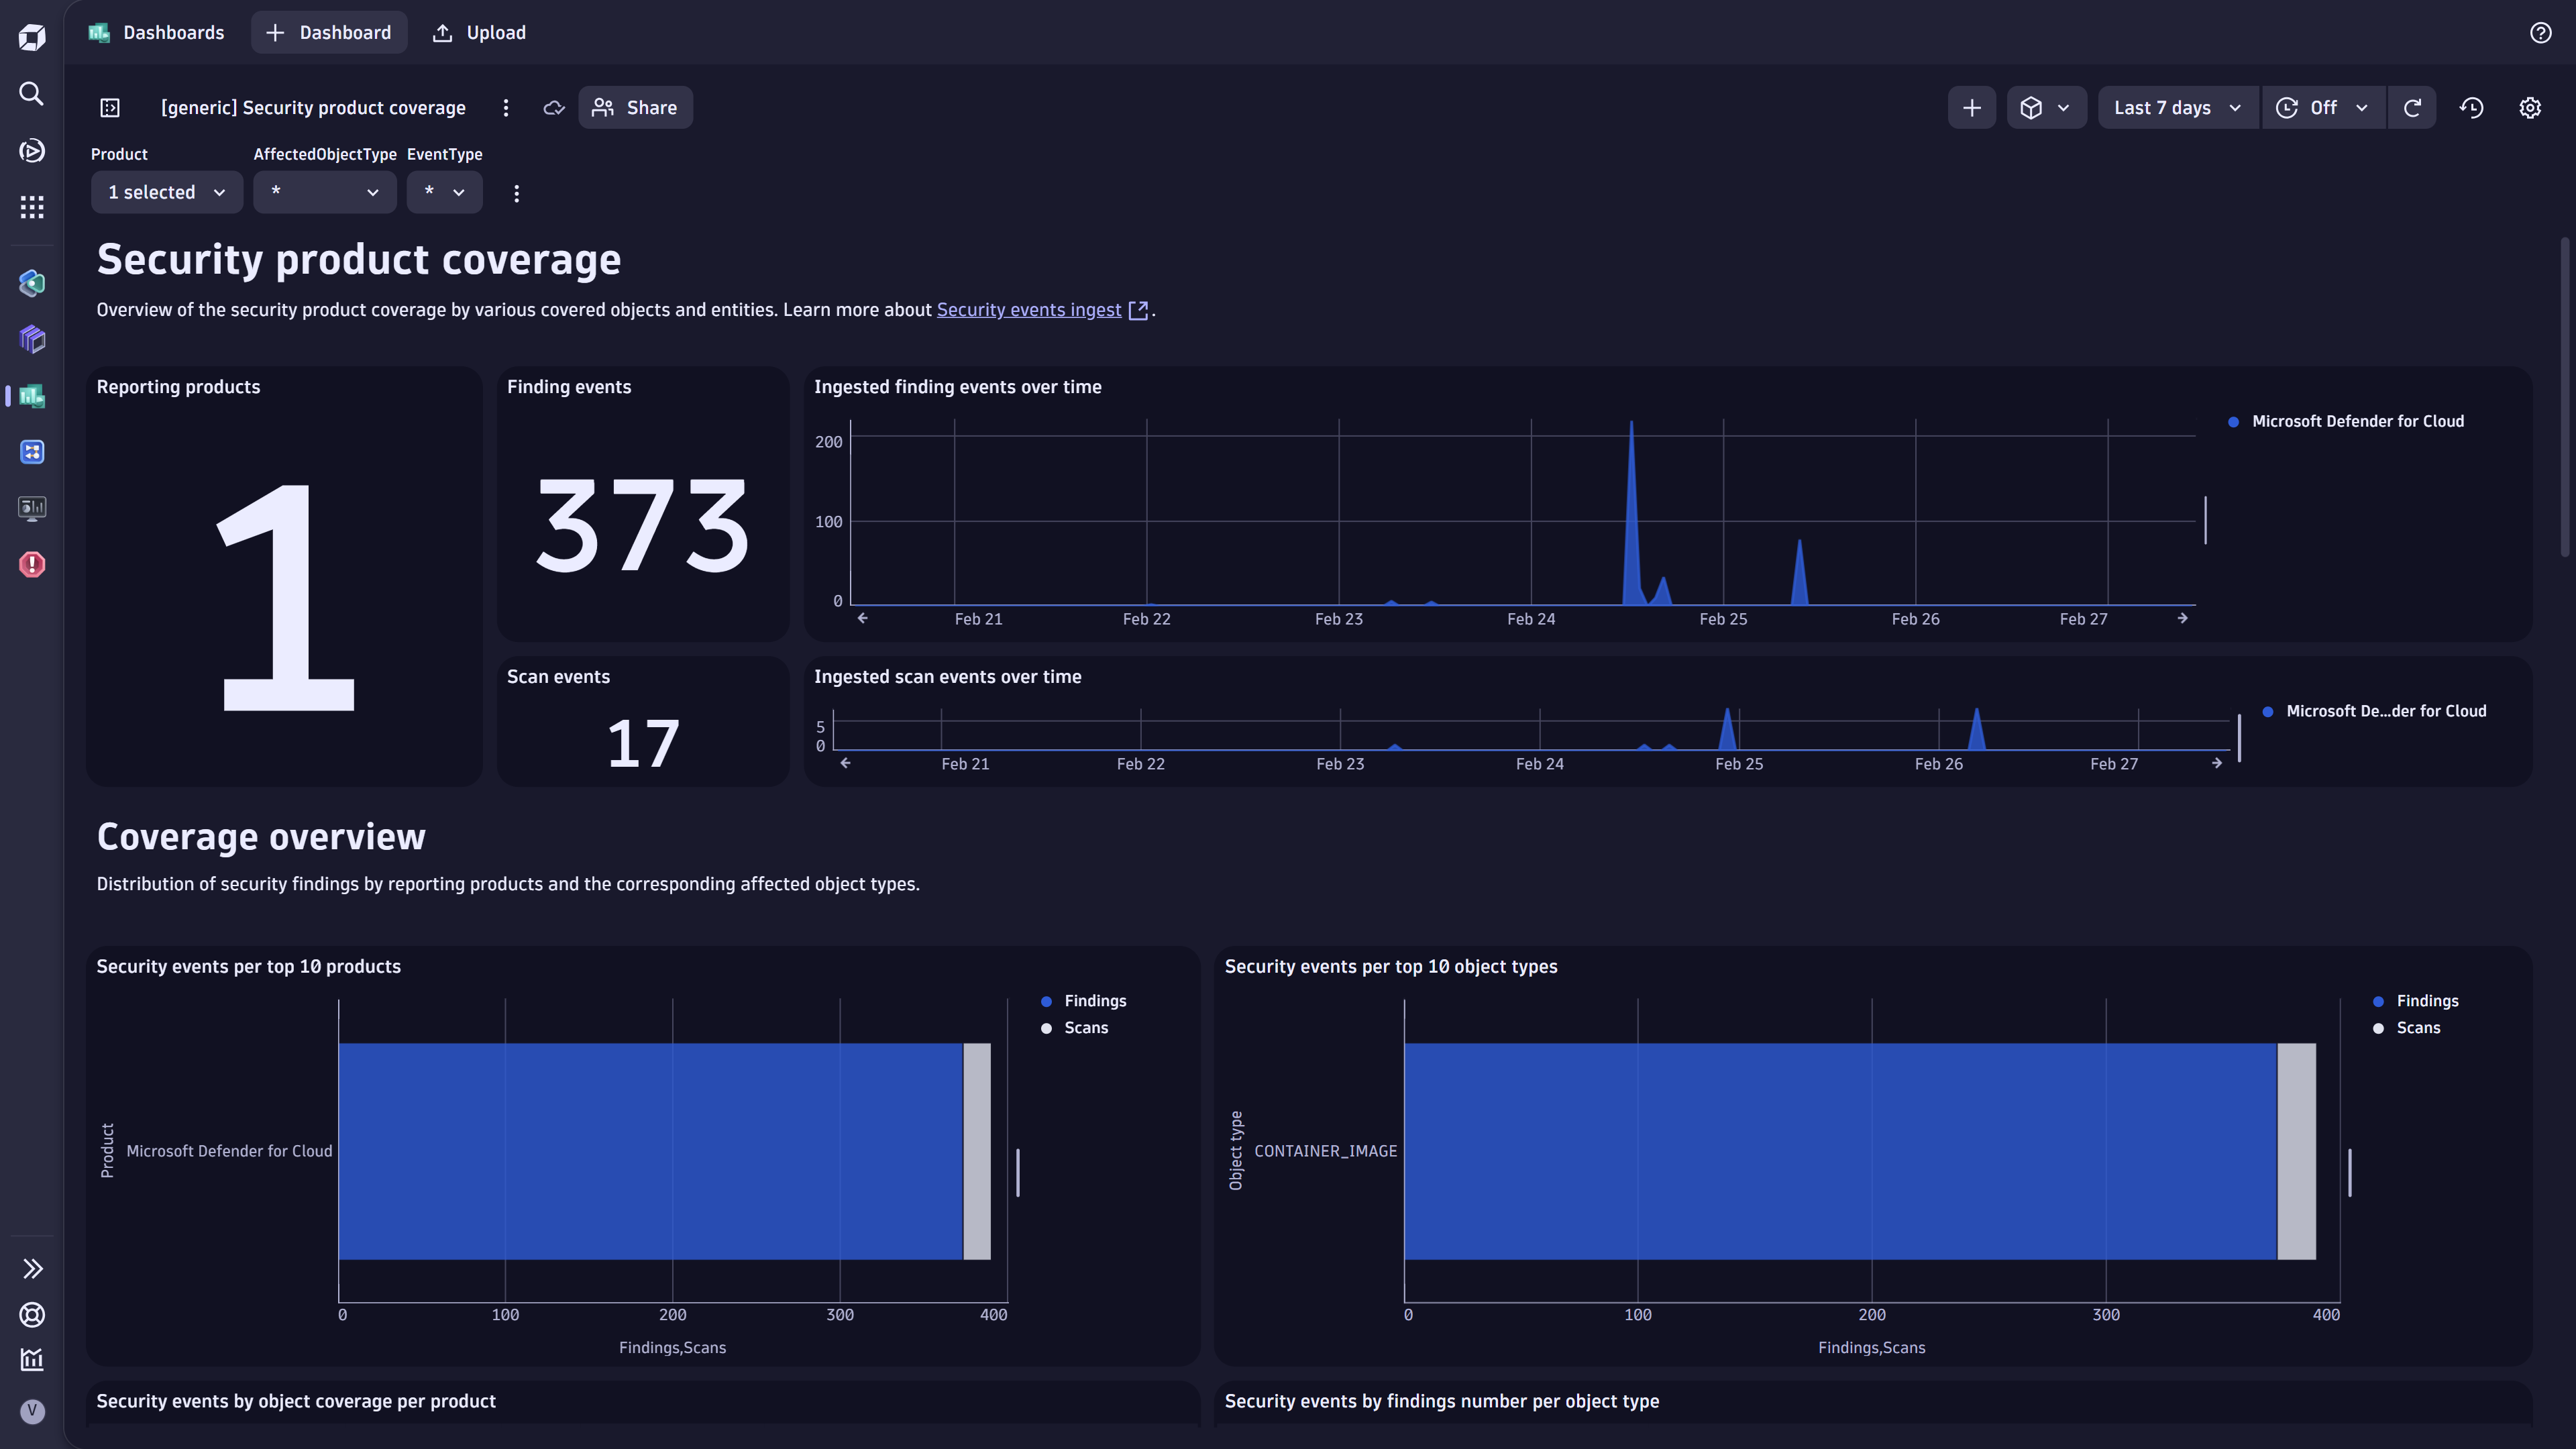Select the dashboard title Security product coverage
This screenshot has height=1449, width=2576.
[x=313, y=108]
